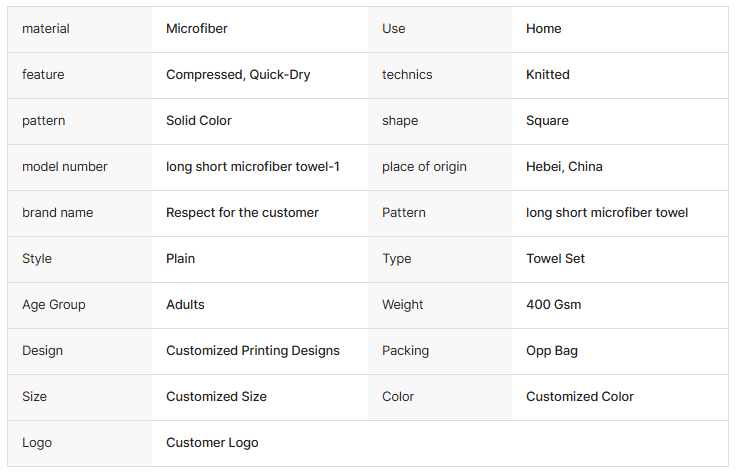736x476 pixels.
Task: Click the Microfiber material value
Action: pyautogui.click(x=197, y=29)
